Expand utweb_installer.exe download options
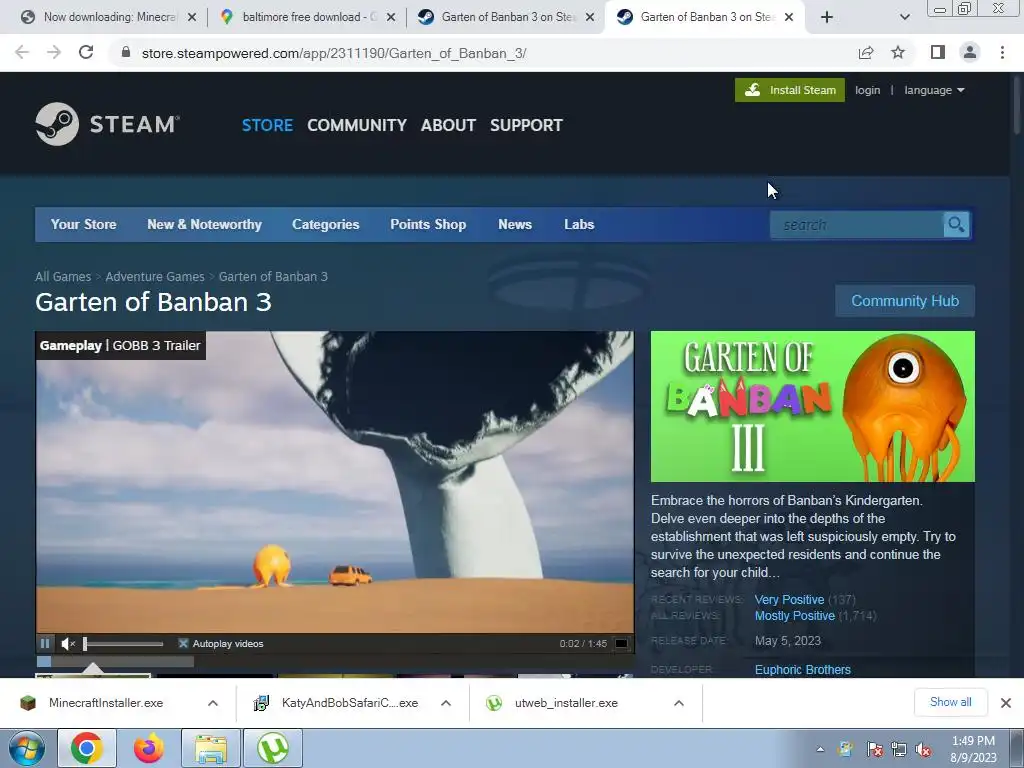Image resolution: width=1024 pixels, height=768 pixels. [x=679, y=703]
